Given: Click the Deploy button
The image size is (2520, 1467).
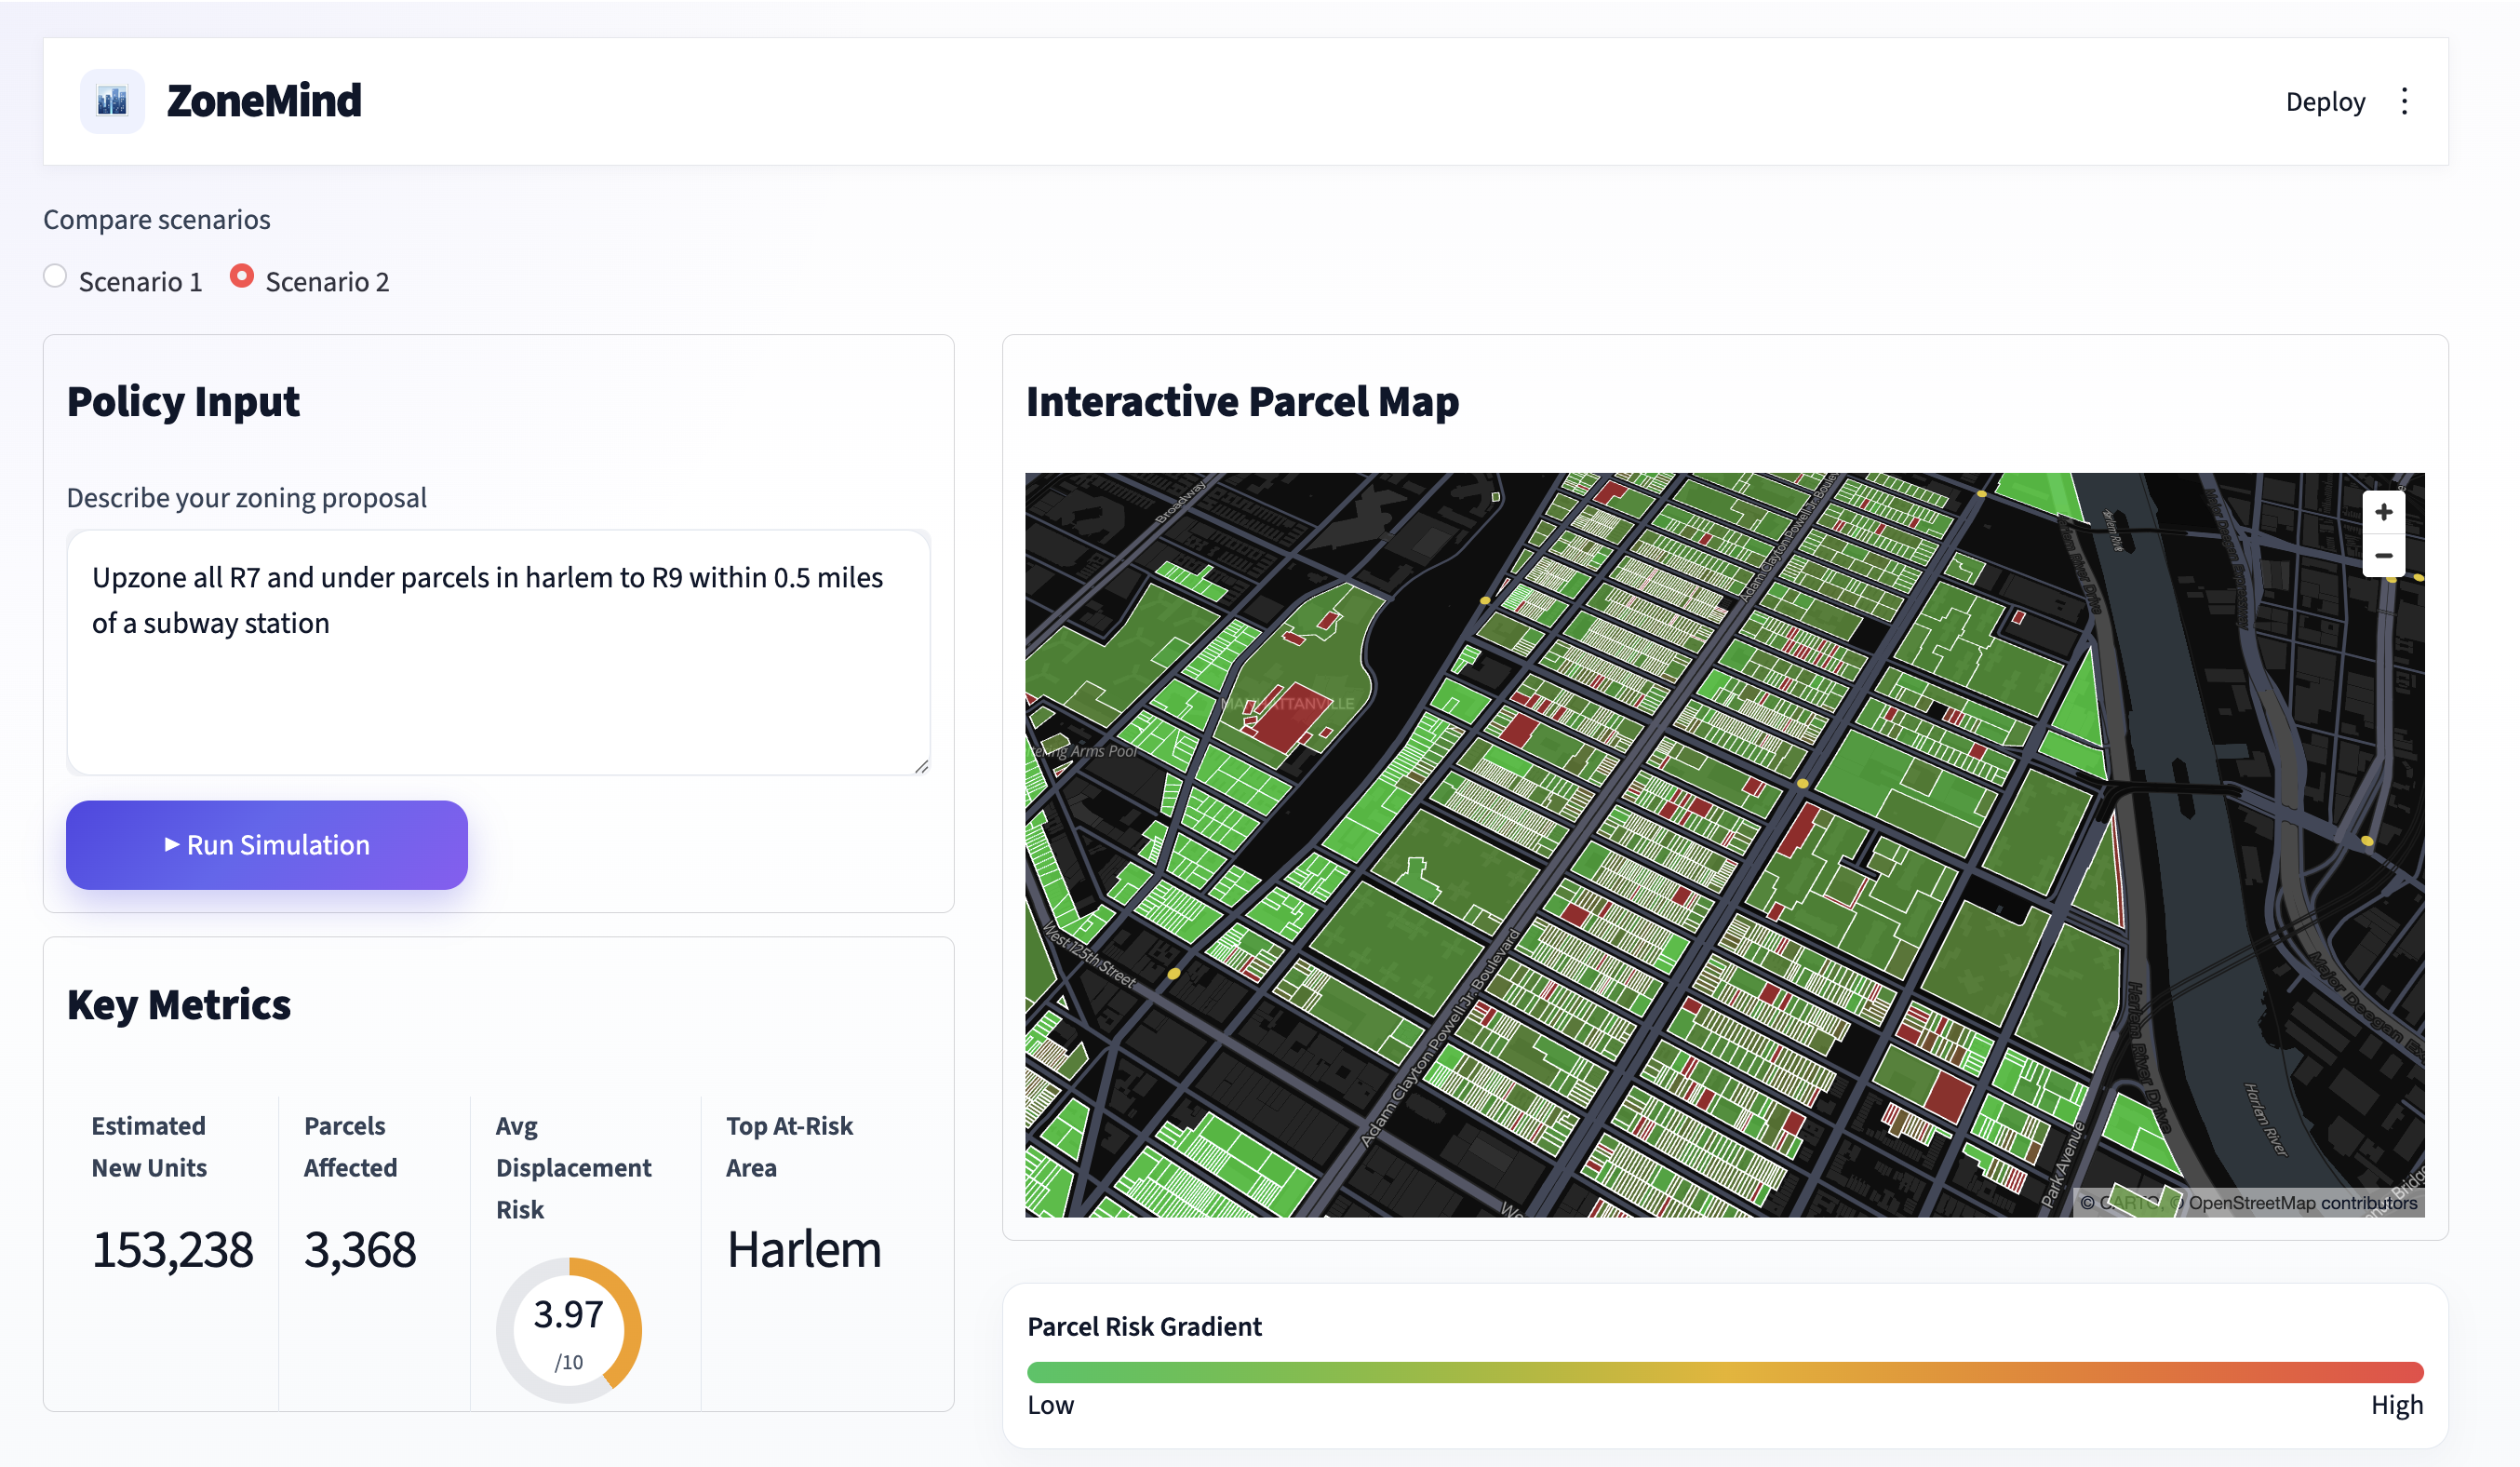Looking at the screenshot, I should click(x=2325, y=101).
